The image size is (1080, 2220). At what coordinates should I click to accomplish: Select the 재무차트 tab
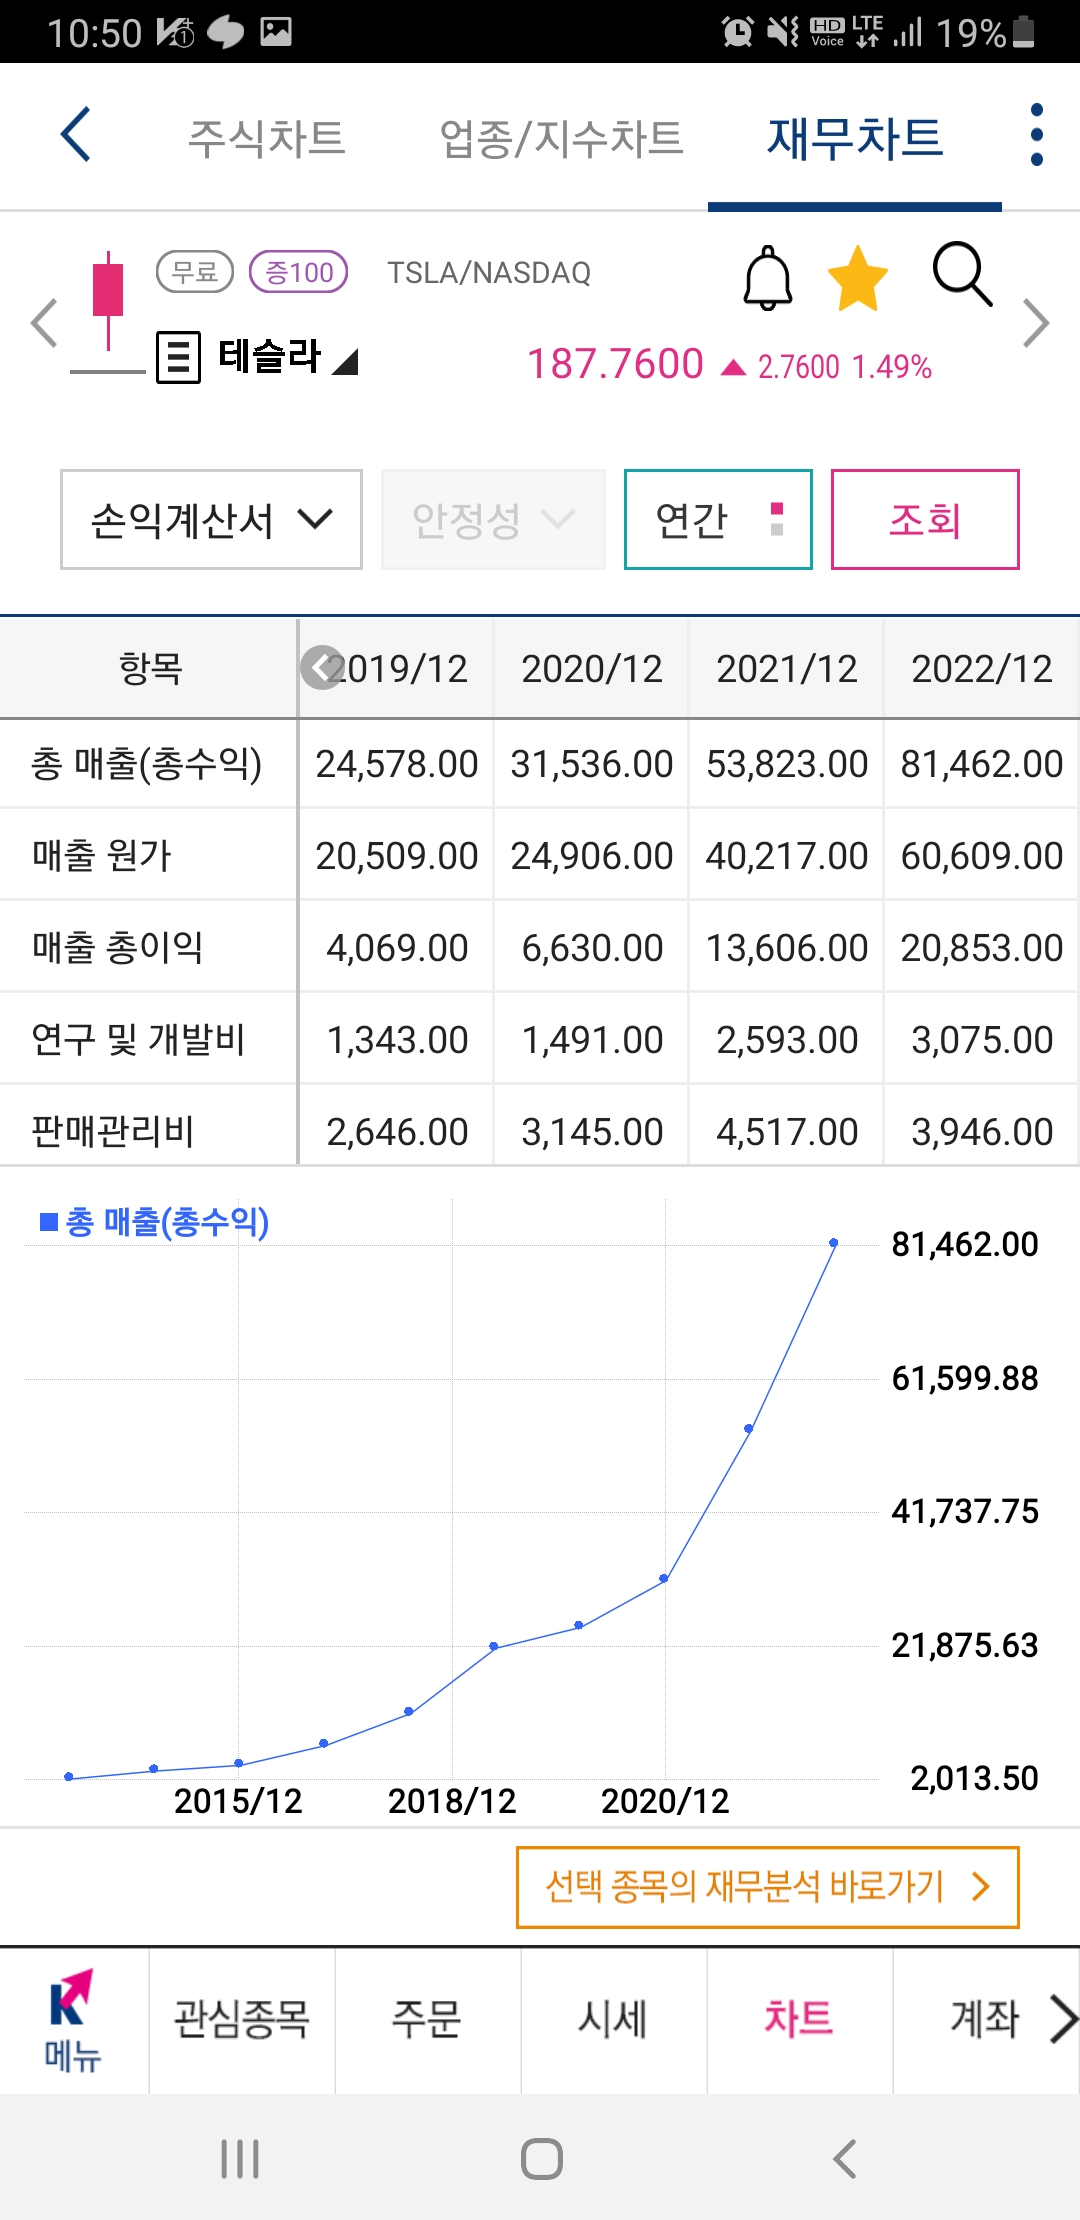tap(855, 138)
